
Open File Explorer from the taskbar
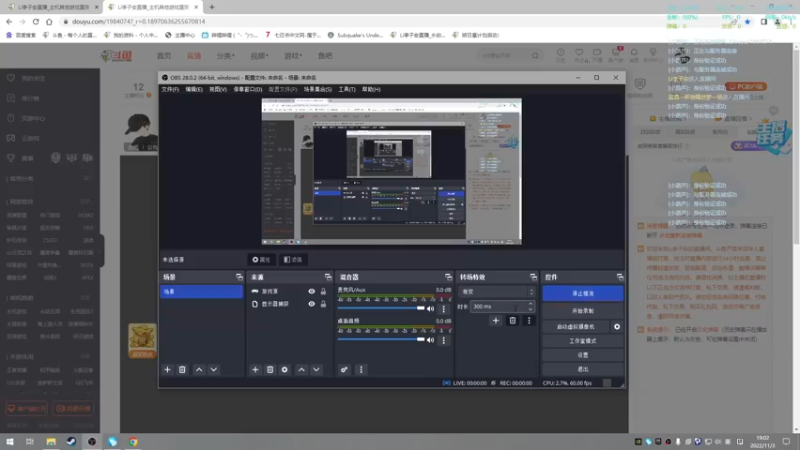(x=51, y=441)
